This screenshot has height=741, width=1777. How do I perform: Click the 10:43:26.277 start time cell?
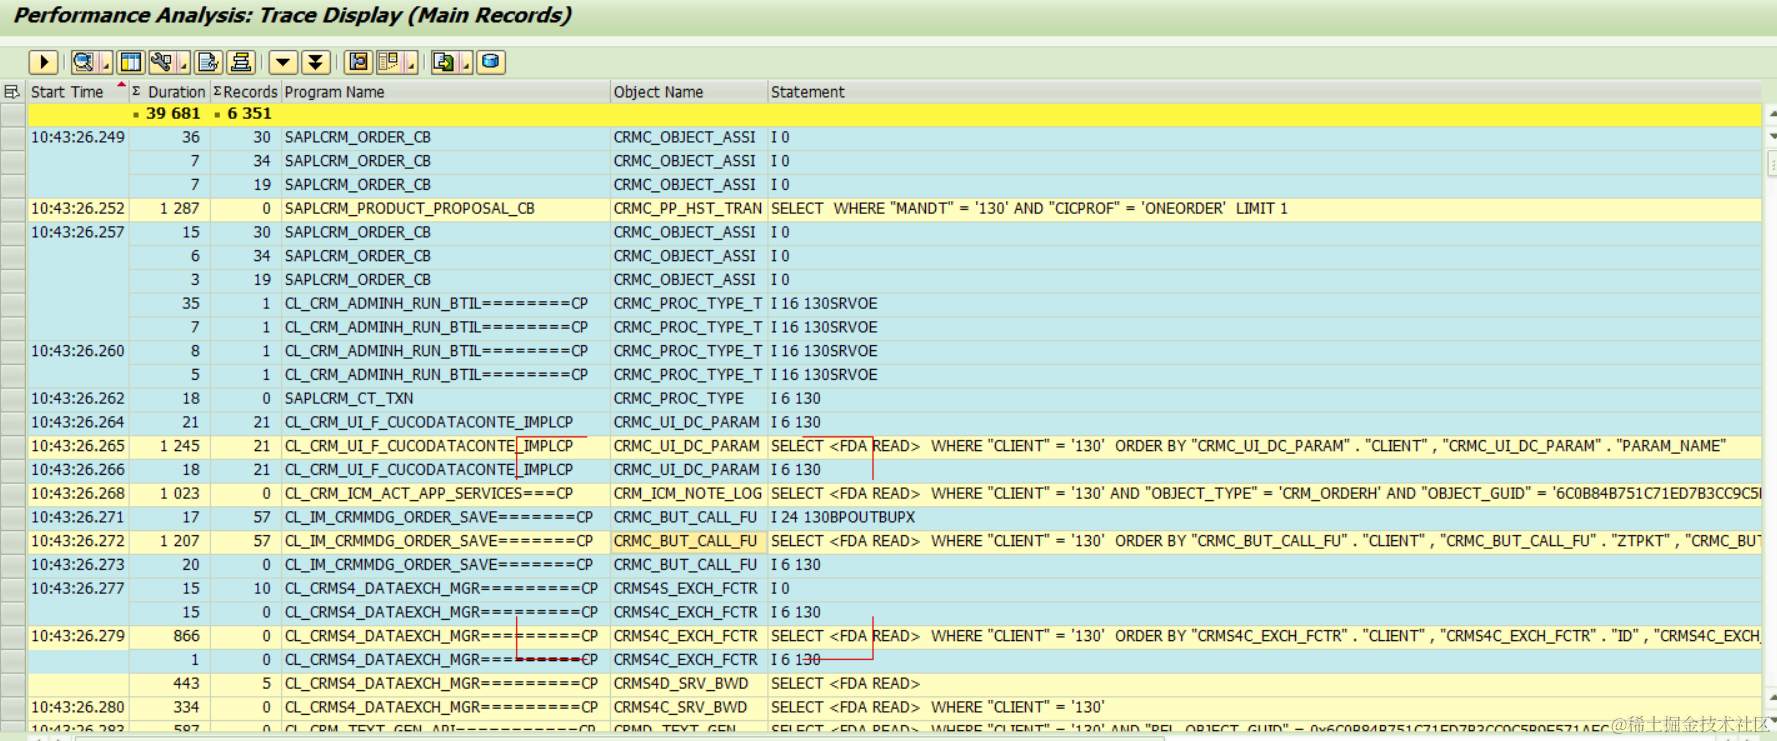78,589
